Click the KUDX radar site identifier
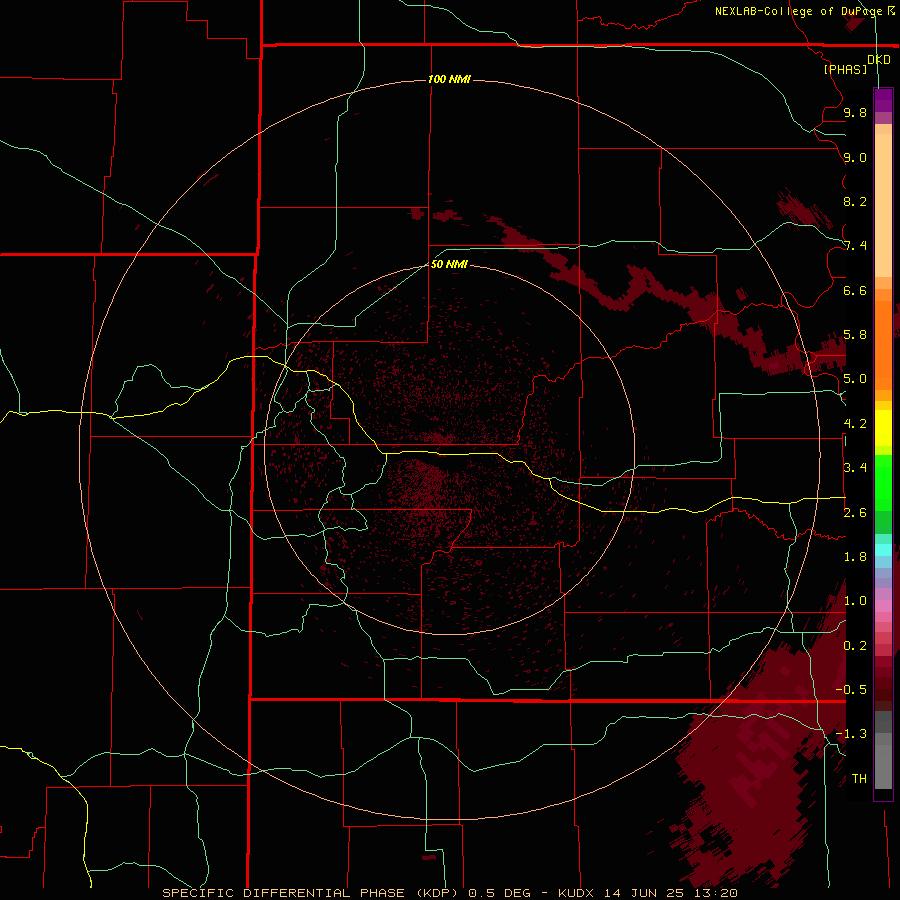Viewport: 900px width, 900px height. click(576, 893)
